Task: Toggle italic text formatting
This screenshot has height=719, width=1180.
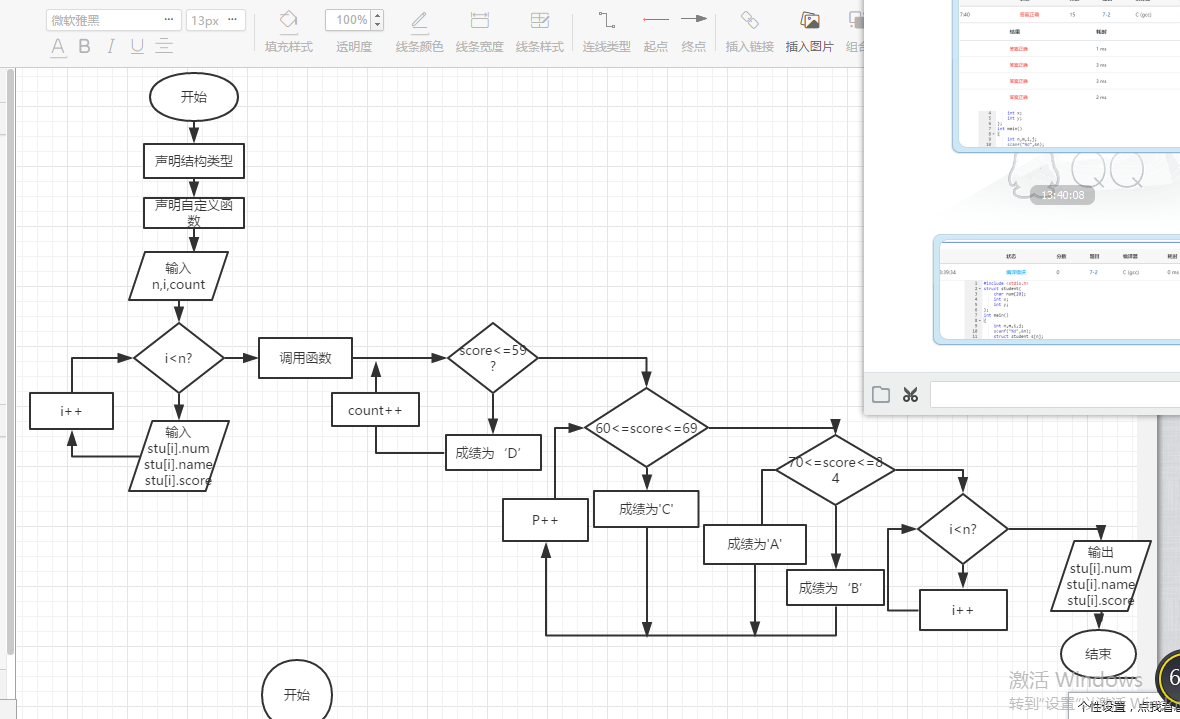Action: 111,47
